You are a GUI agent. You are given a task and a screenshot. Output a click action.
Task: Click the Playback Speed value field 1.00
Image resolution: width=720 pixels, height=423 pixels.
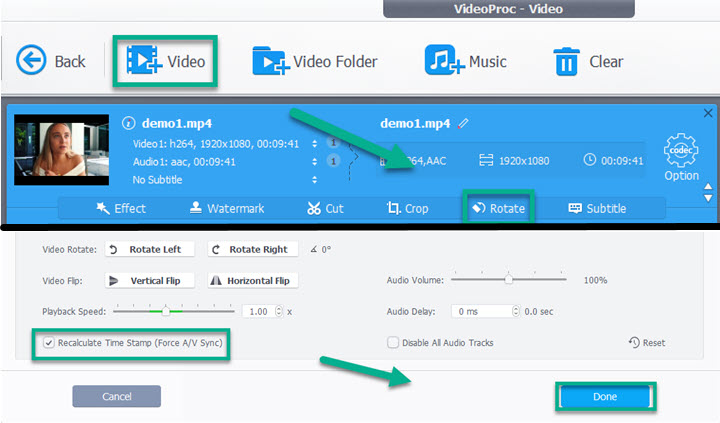click(258, 311)
